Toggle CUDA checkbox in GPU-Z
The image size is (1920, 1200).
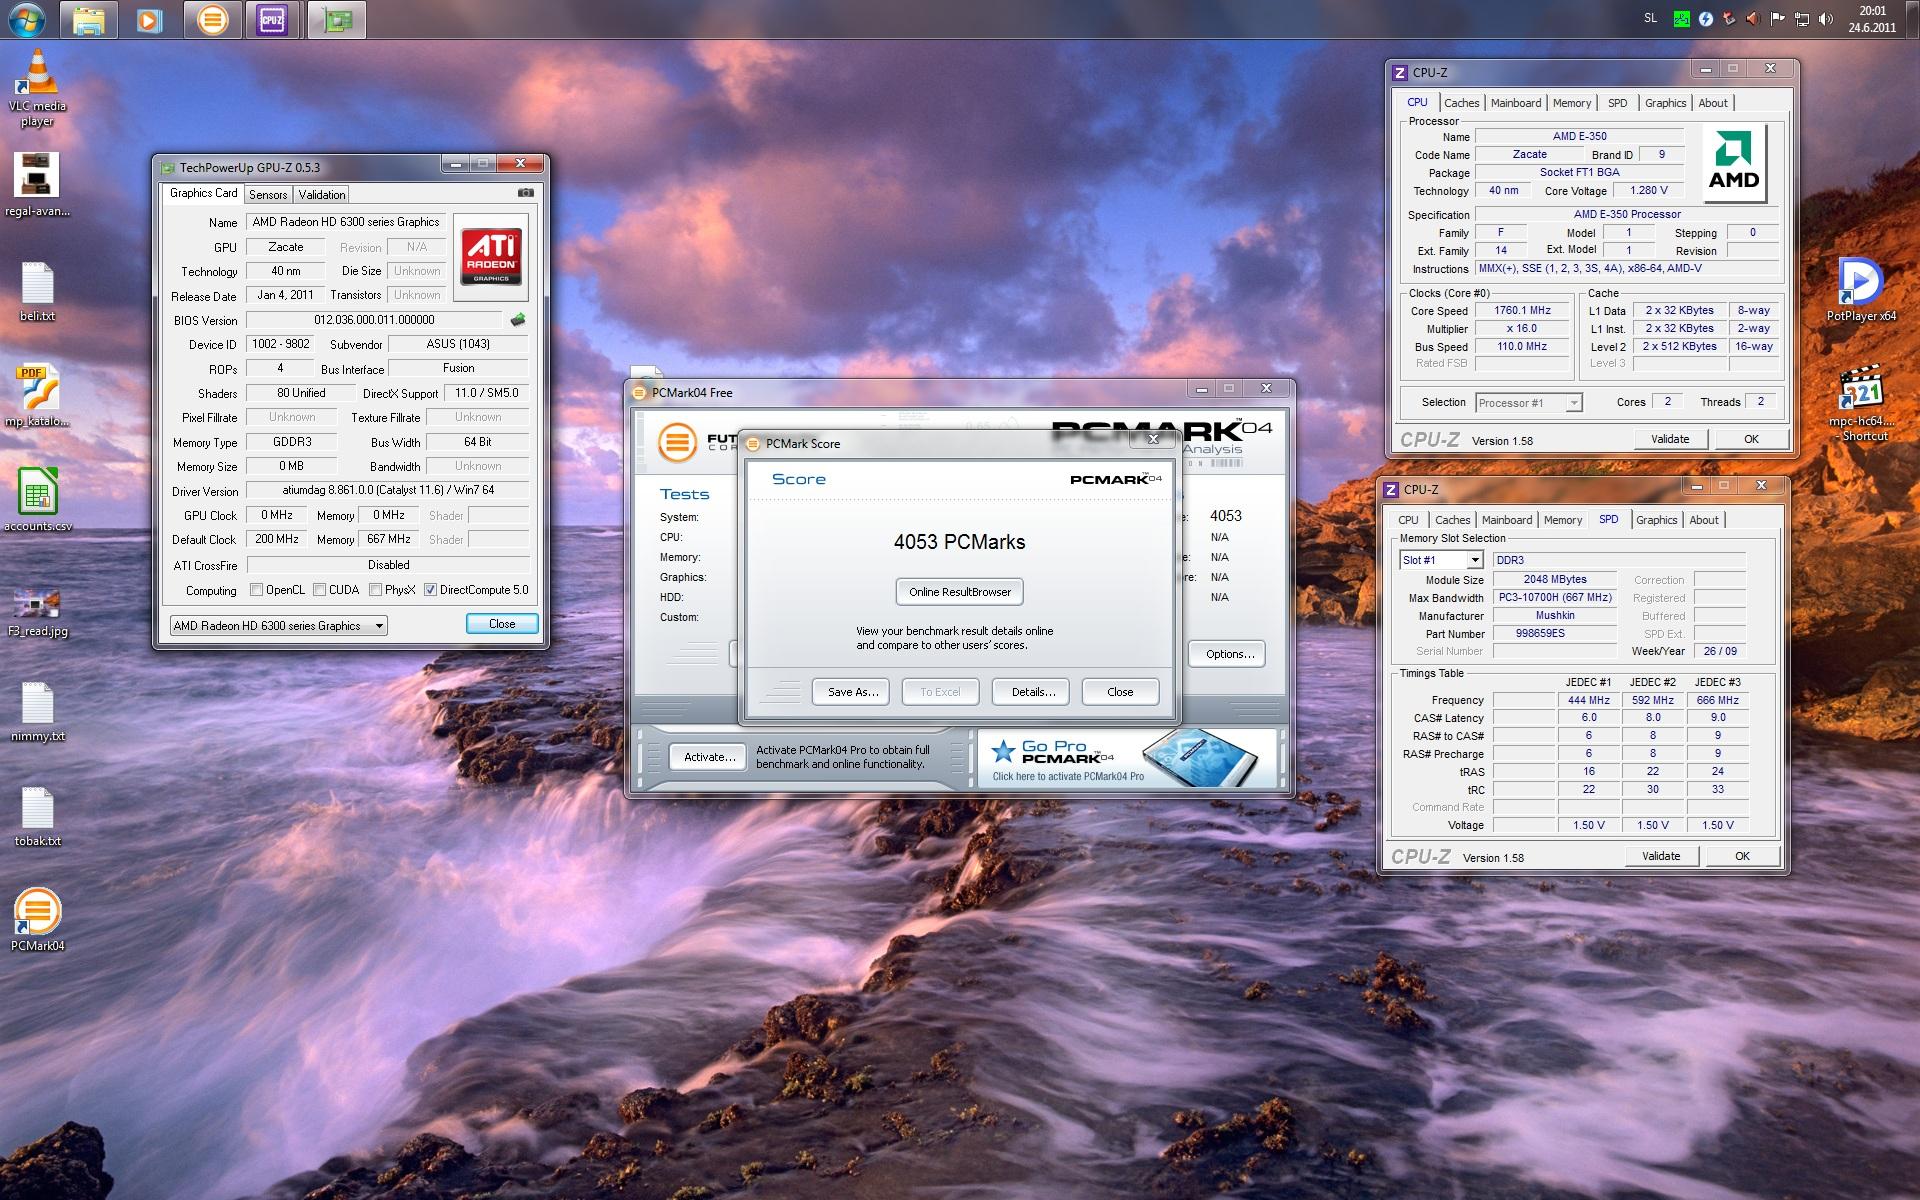[319, 590]
